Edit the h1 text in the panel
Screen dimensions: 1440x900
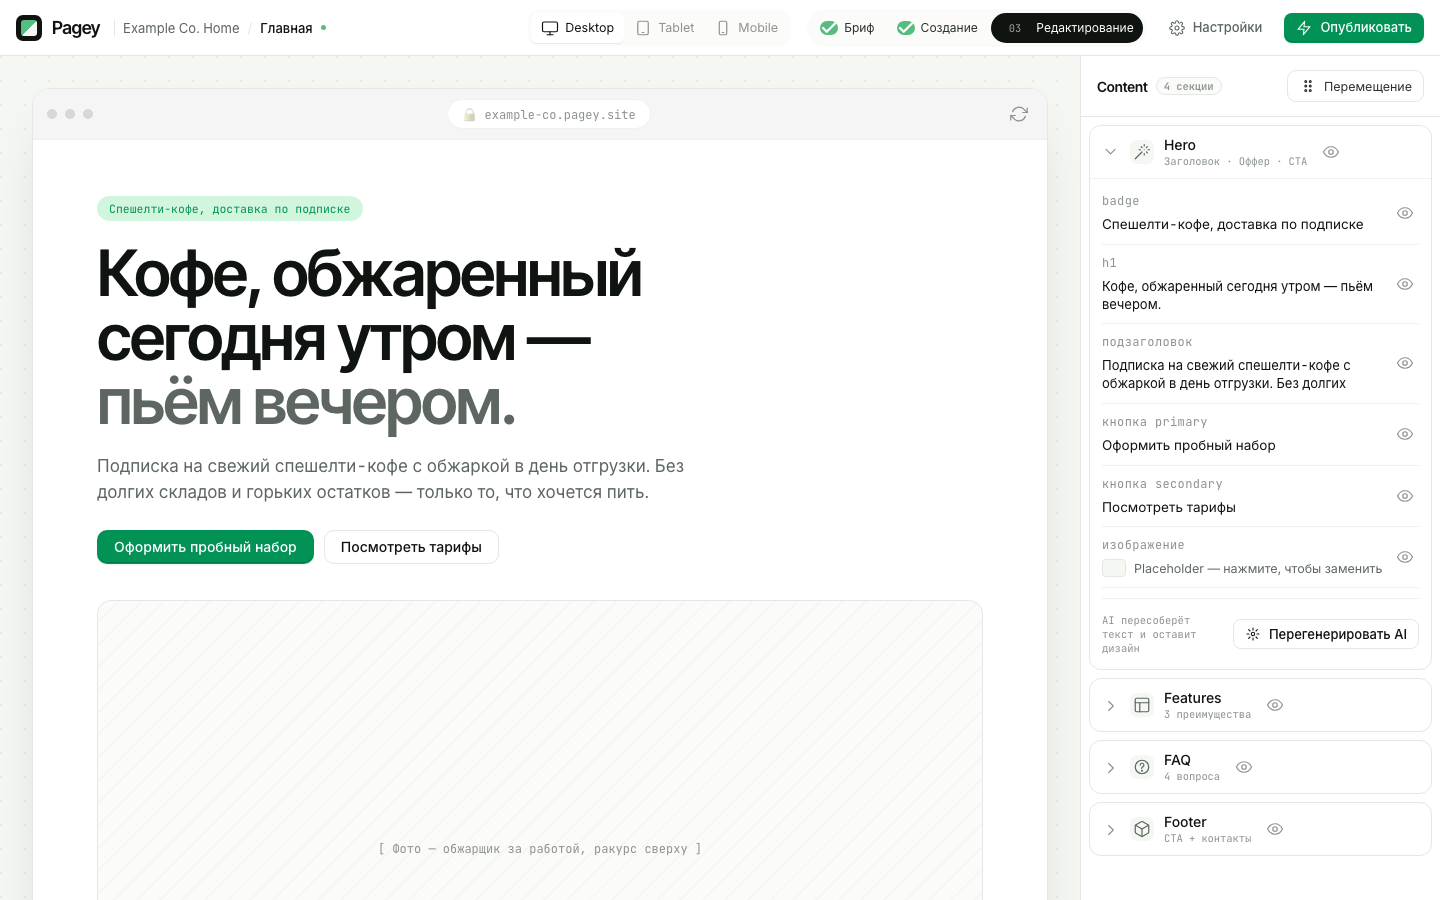tap(1237, 295)
